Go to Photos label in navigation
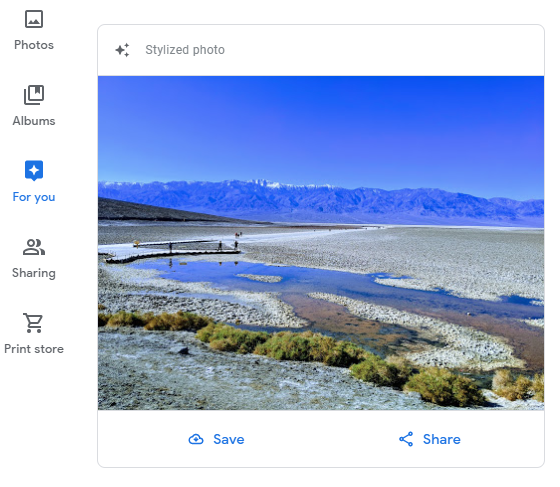This screenshot has height=487, width=560. [34, 45]
